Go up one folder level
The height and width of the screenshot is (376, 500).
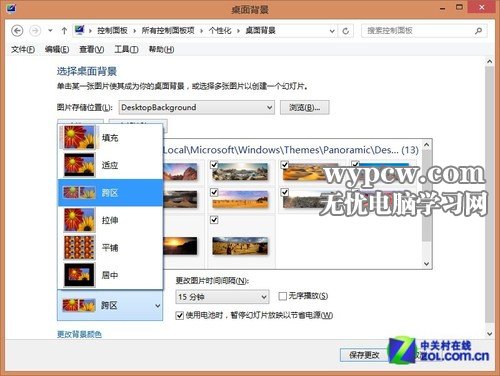[64, 31]
